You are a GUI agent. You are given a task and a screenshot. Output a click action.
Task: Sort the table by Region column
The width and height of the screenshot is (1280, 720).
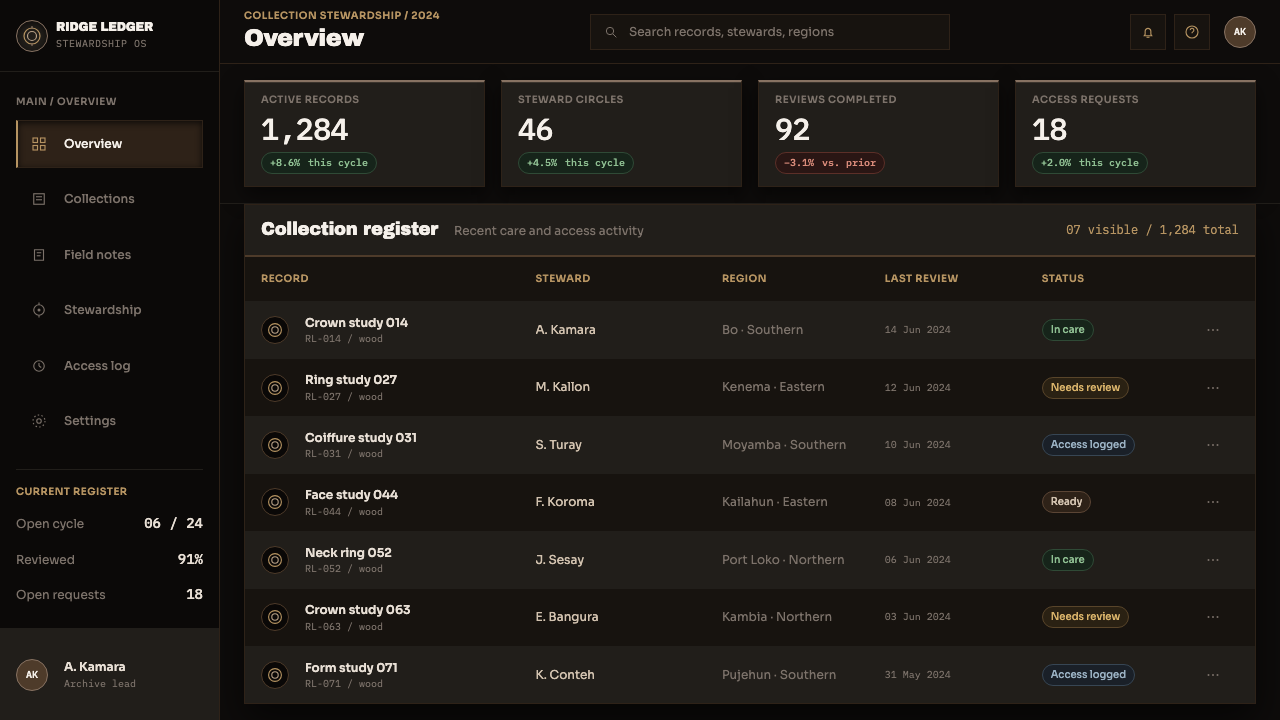tap(744, 278)
